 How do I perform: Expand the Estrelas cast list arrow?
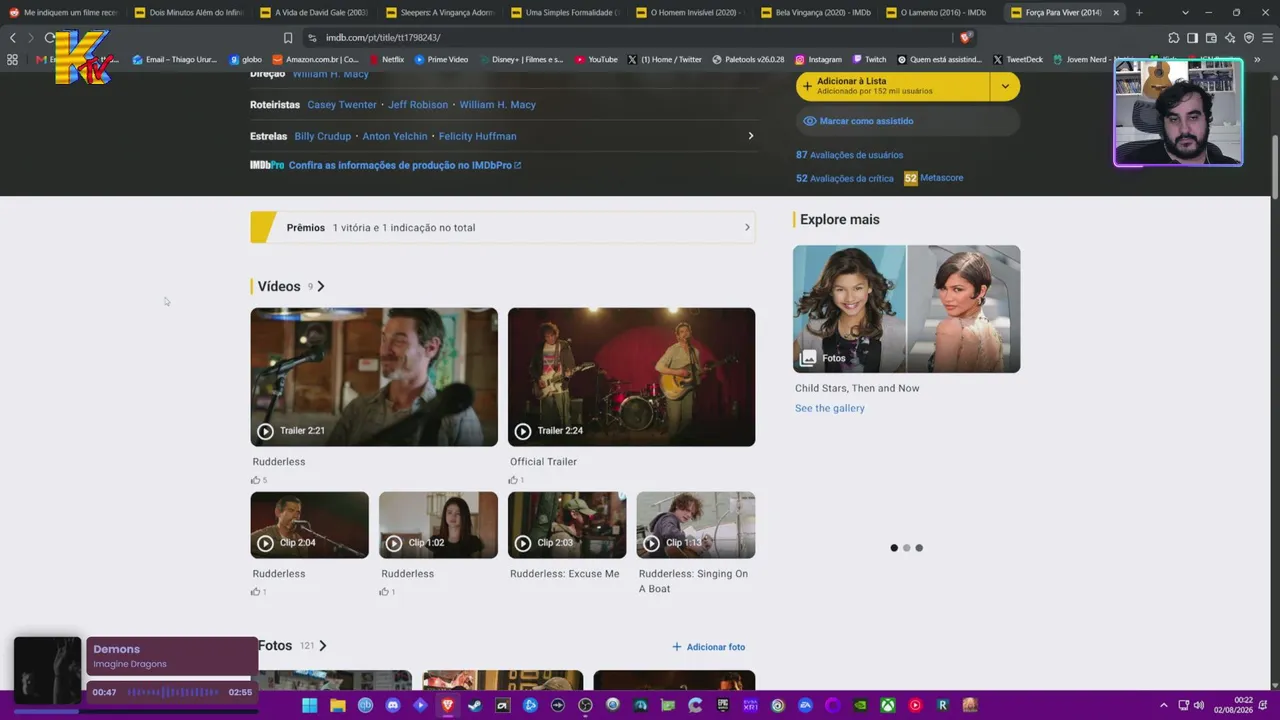[x=751, y=136]
